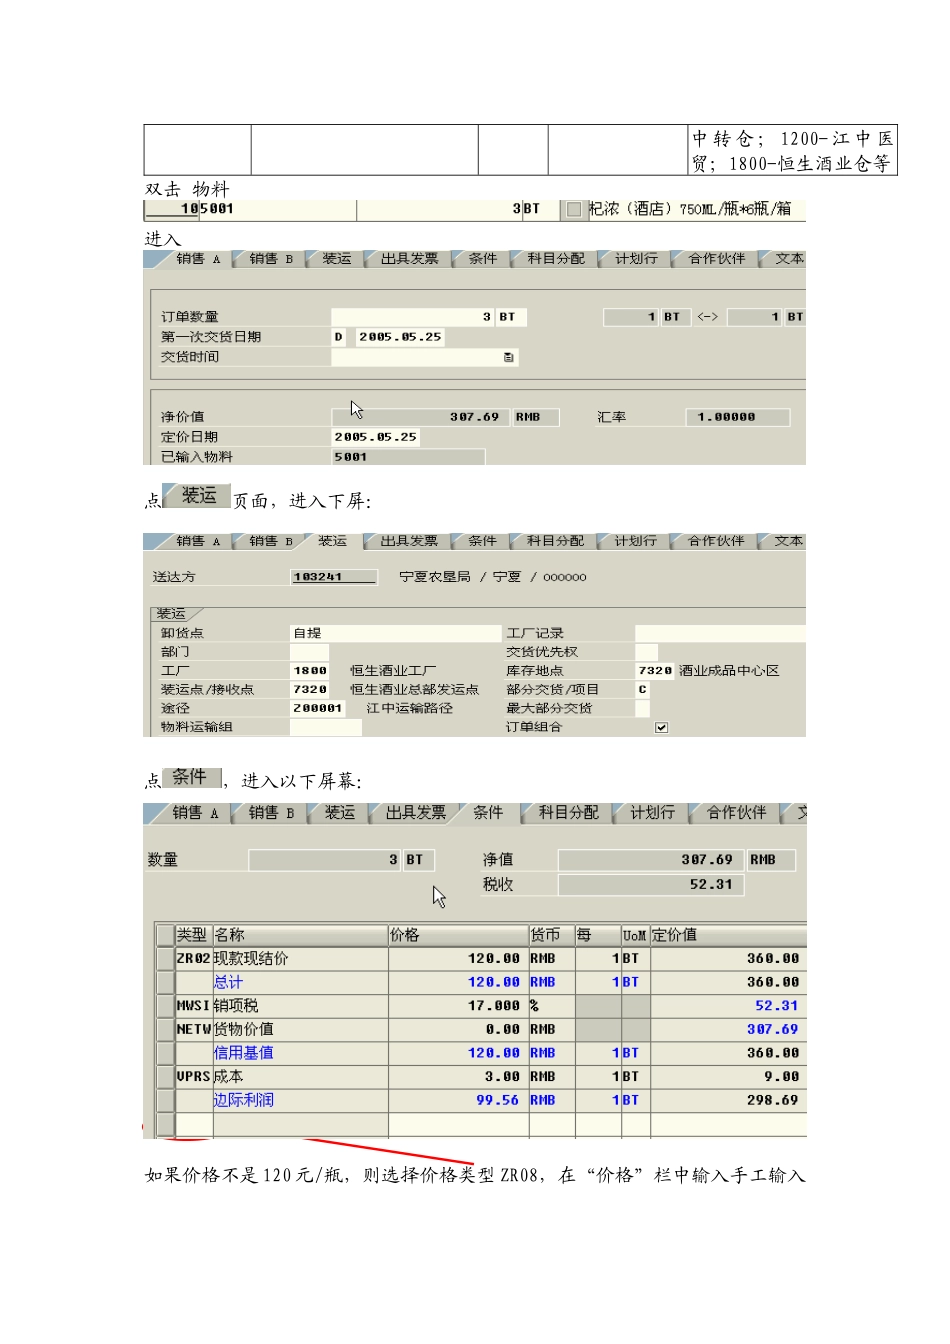Viewport: 950px width, 1344px height.
Task: Click the 工厂 field 1800
Action: (x=309, y=671)
